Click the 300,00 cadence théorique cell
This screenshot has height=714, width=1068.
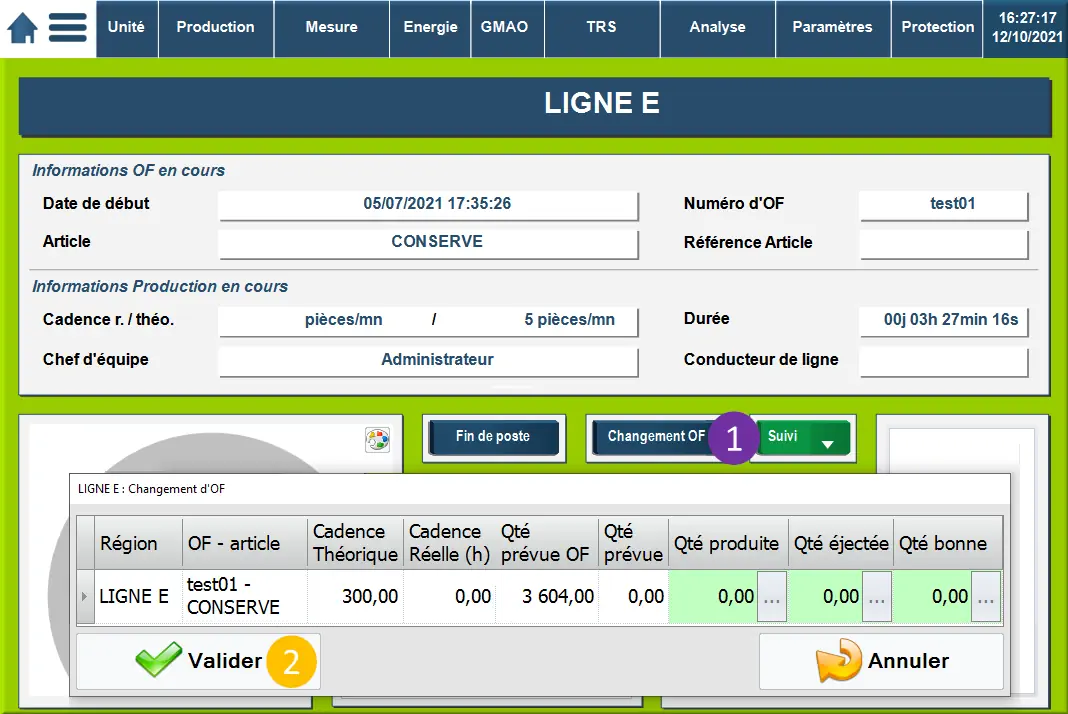pos(355,597)
